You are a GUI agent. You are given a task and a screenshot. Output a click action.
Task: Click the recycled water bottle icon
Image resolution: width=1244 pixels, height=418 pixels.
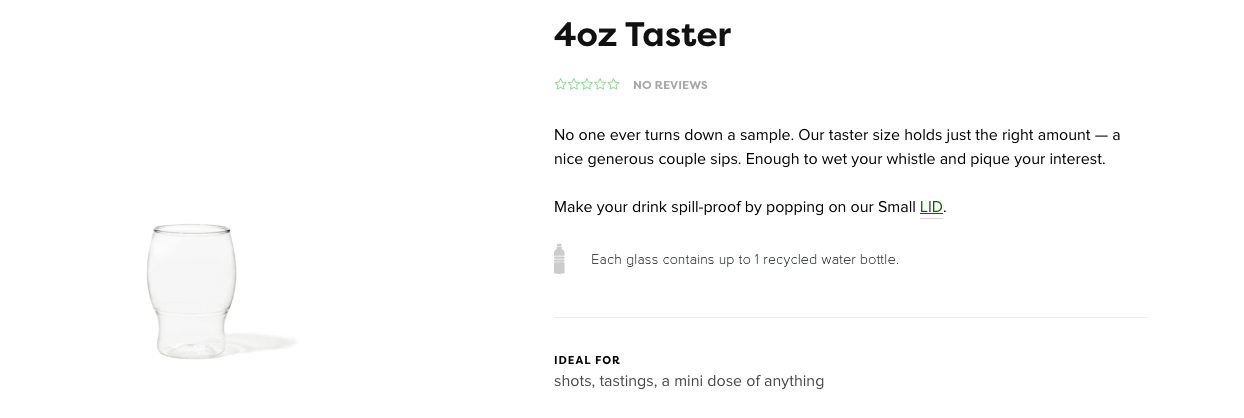pyautogui.click(x=559, y=259)
